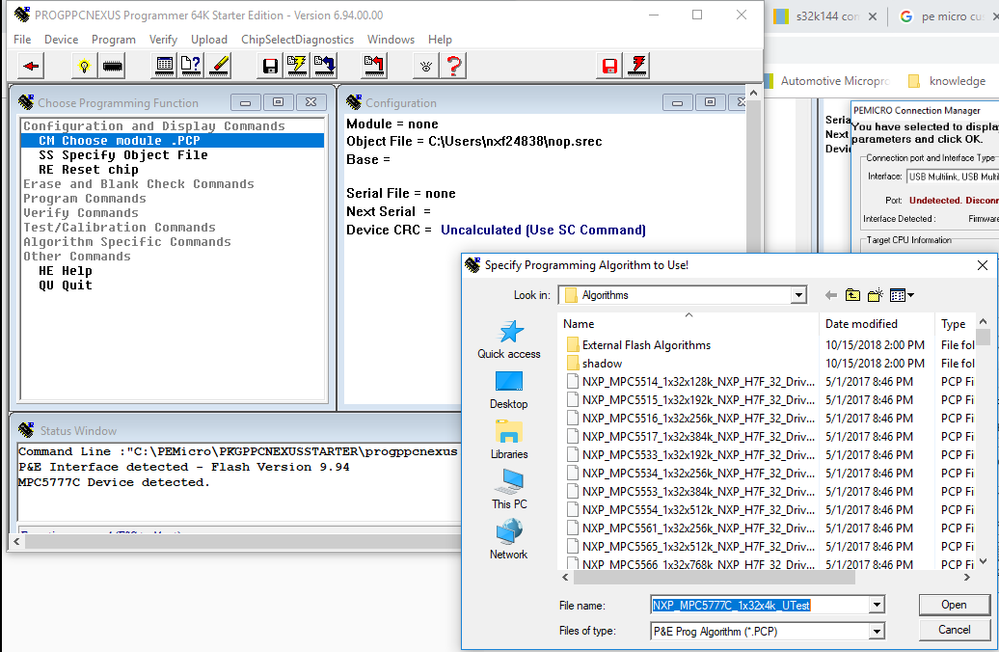The image size is (999, 652).
Task: Click the file list horizontal scrollbar
Action: coord(714,577)
